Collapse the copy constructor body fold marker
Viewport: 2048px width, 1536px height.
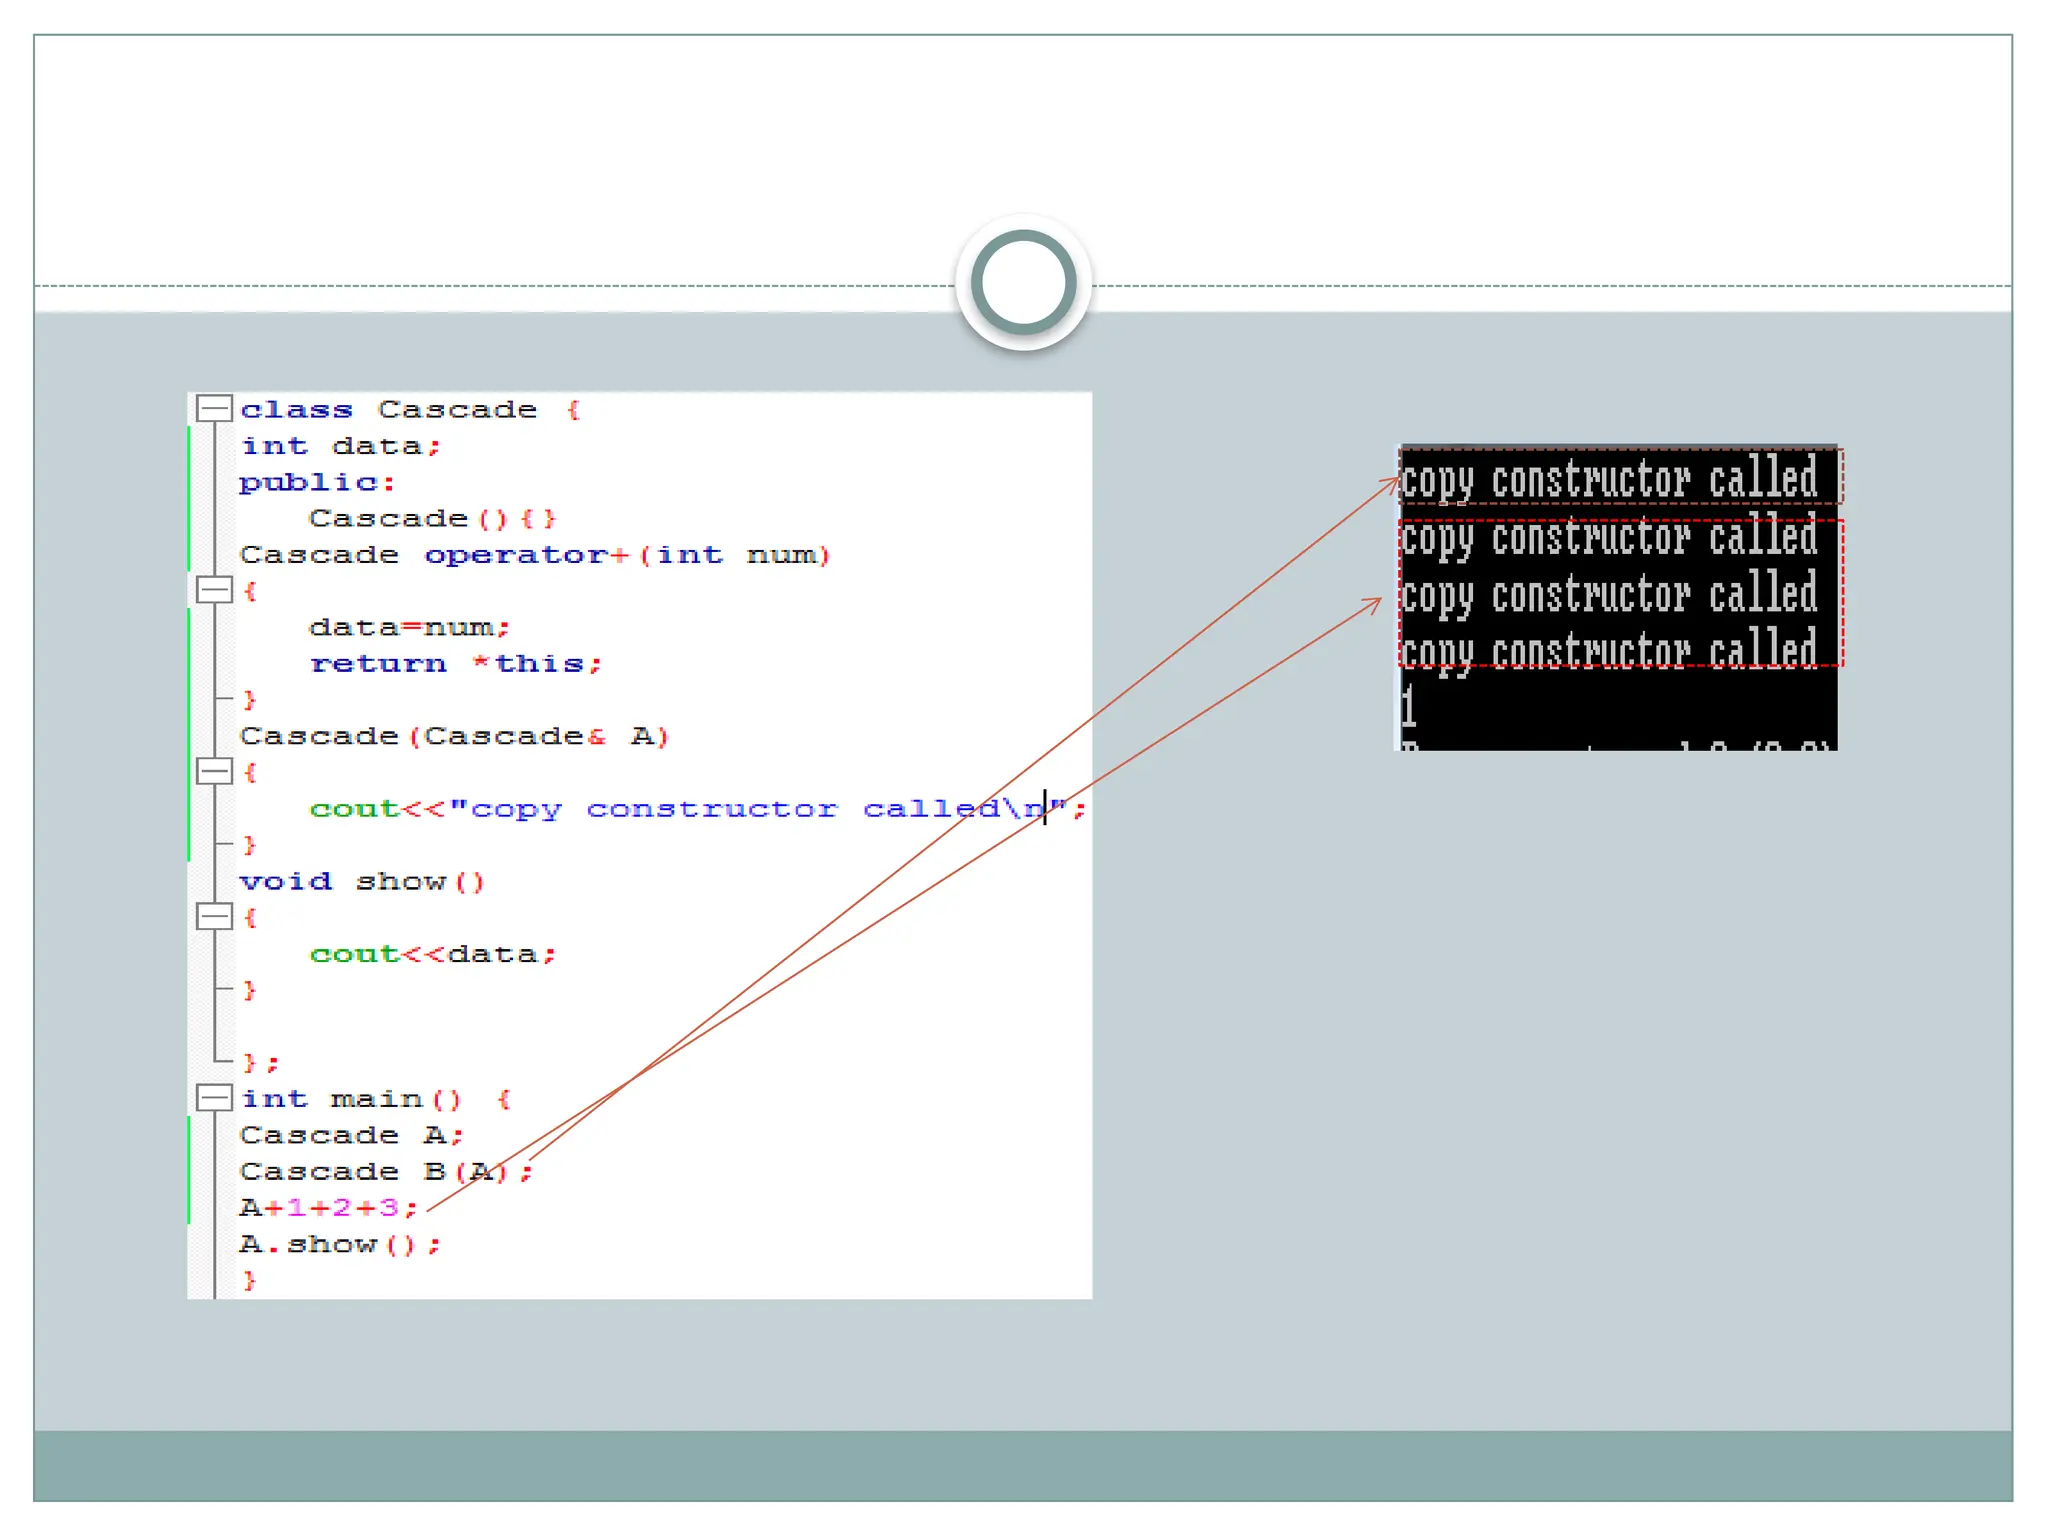click(214, 771)
